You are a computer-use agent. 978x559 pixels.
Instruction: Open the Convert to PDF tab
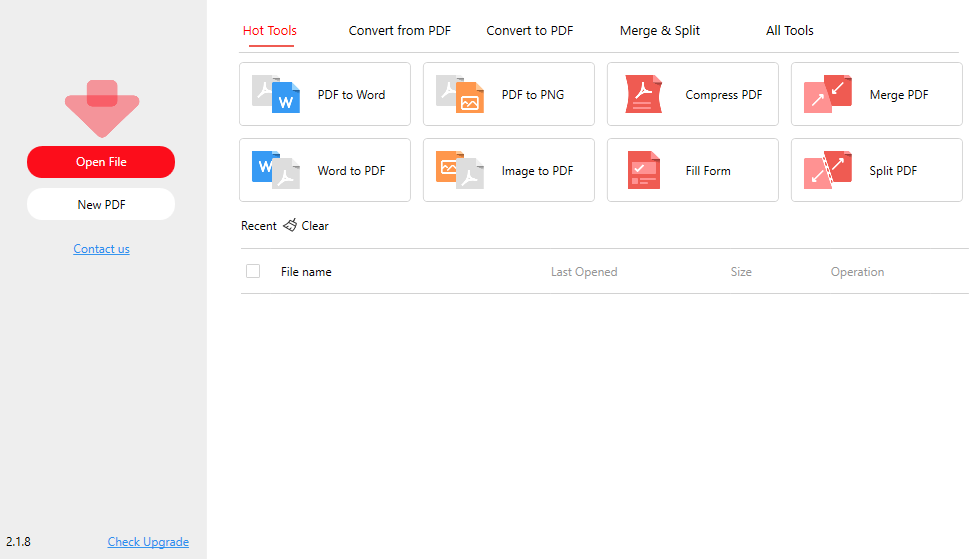[x=530, y=31]
